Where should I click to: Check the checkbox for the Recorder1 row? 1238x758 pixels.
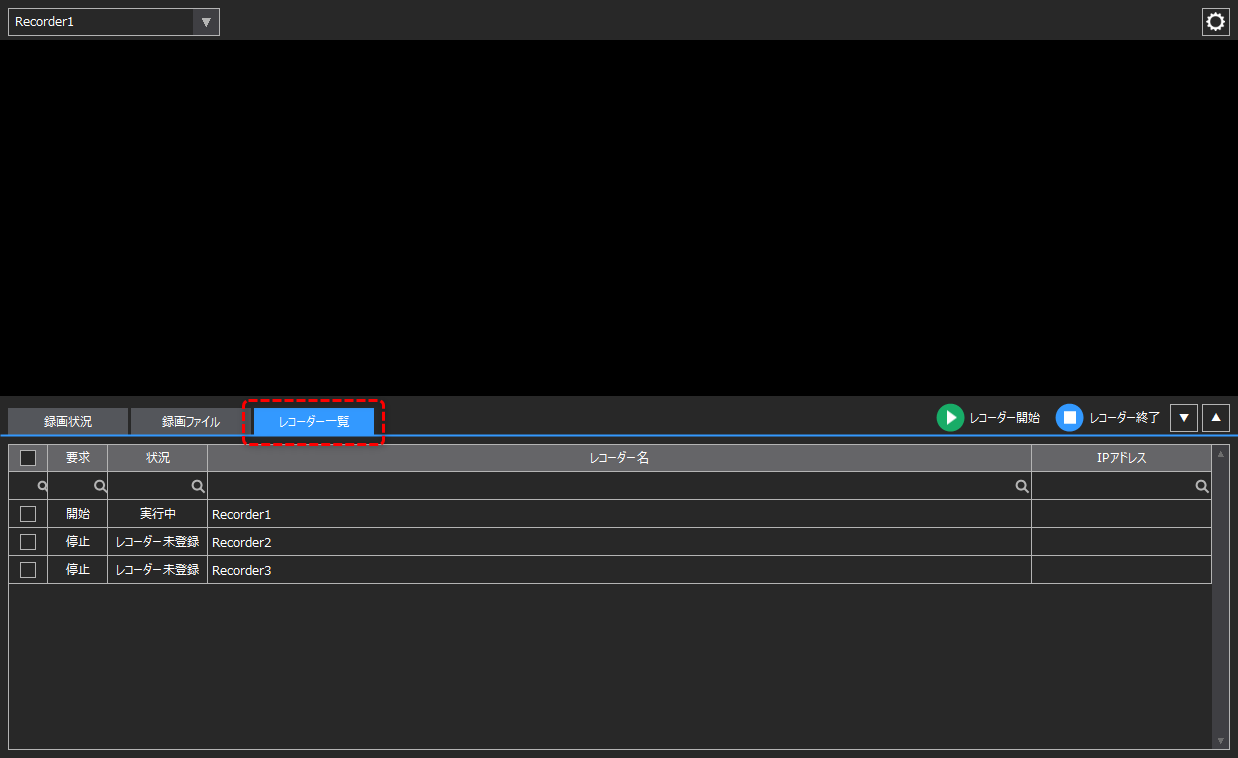tap(27, 514)
